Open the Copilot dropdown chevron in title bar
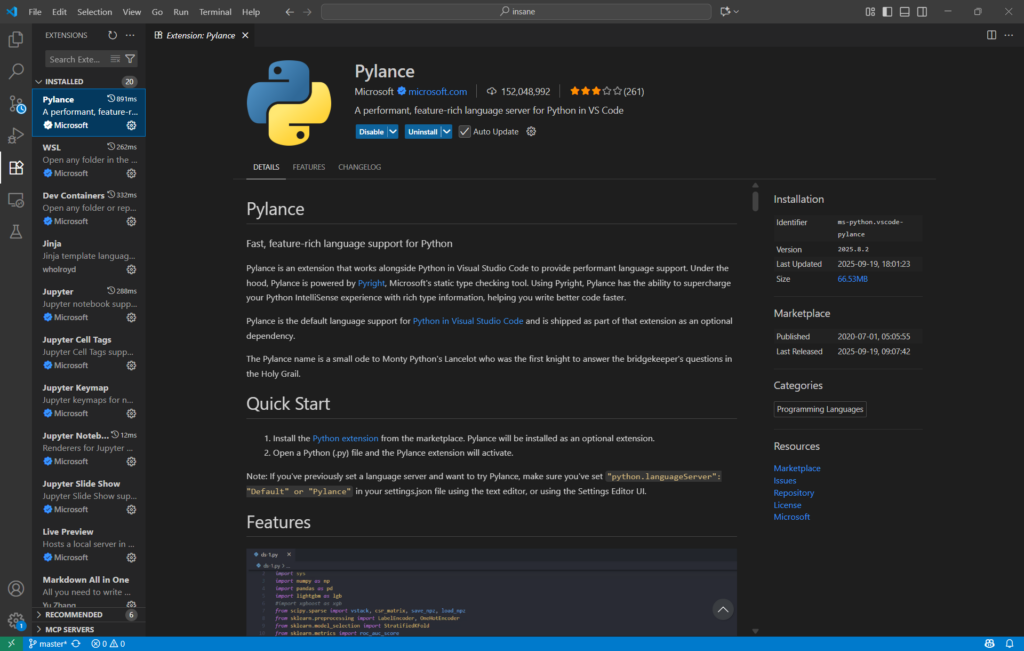 (x=736, y=12)
